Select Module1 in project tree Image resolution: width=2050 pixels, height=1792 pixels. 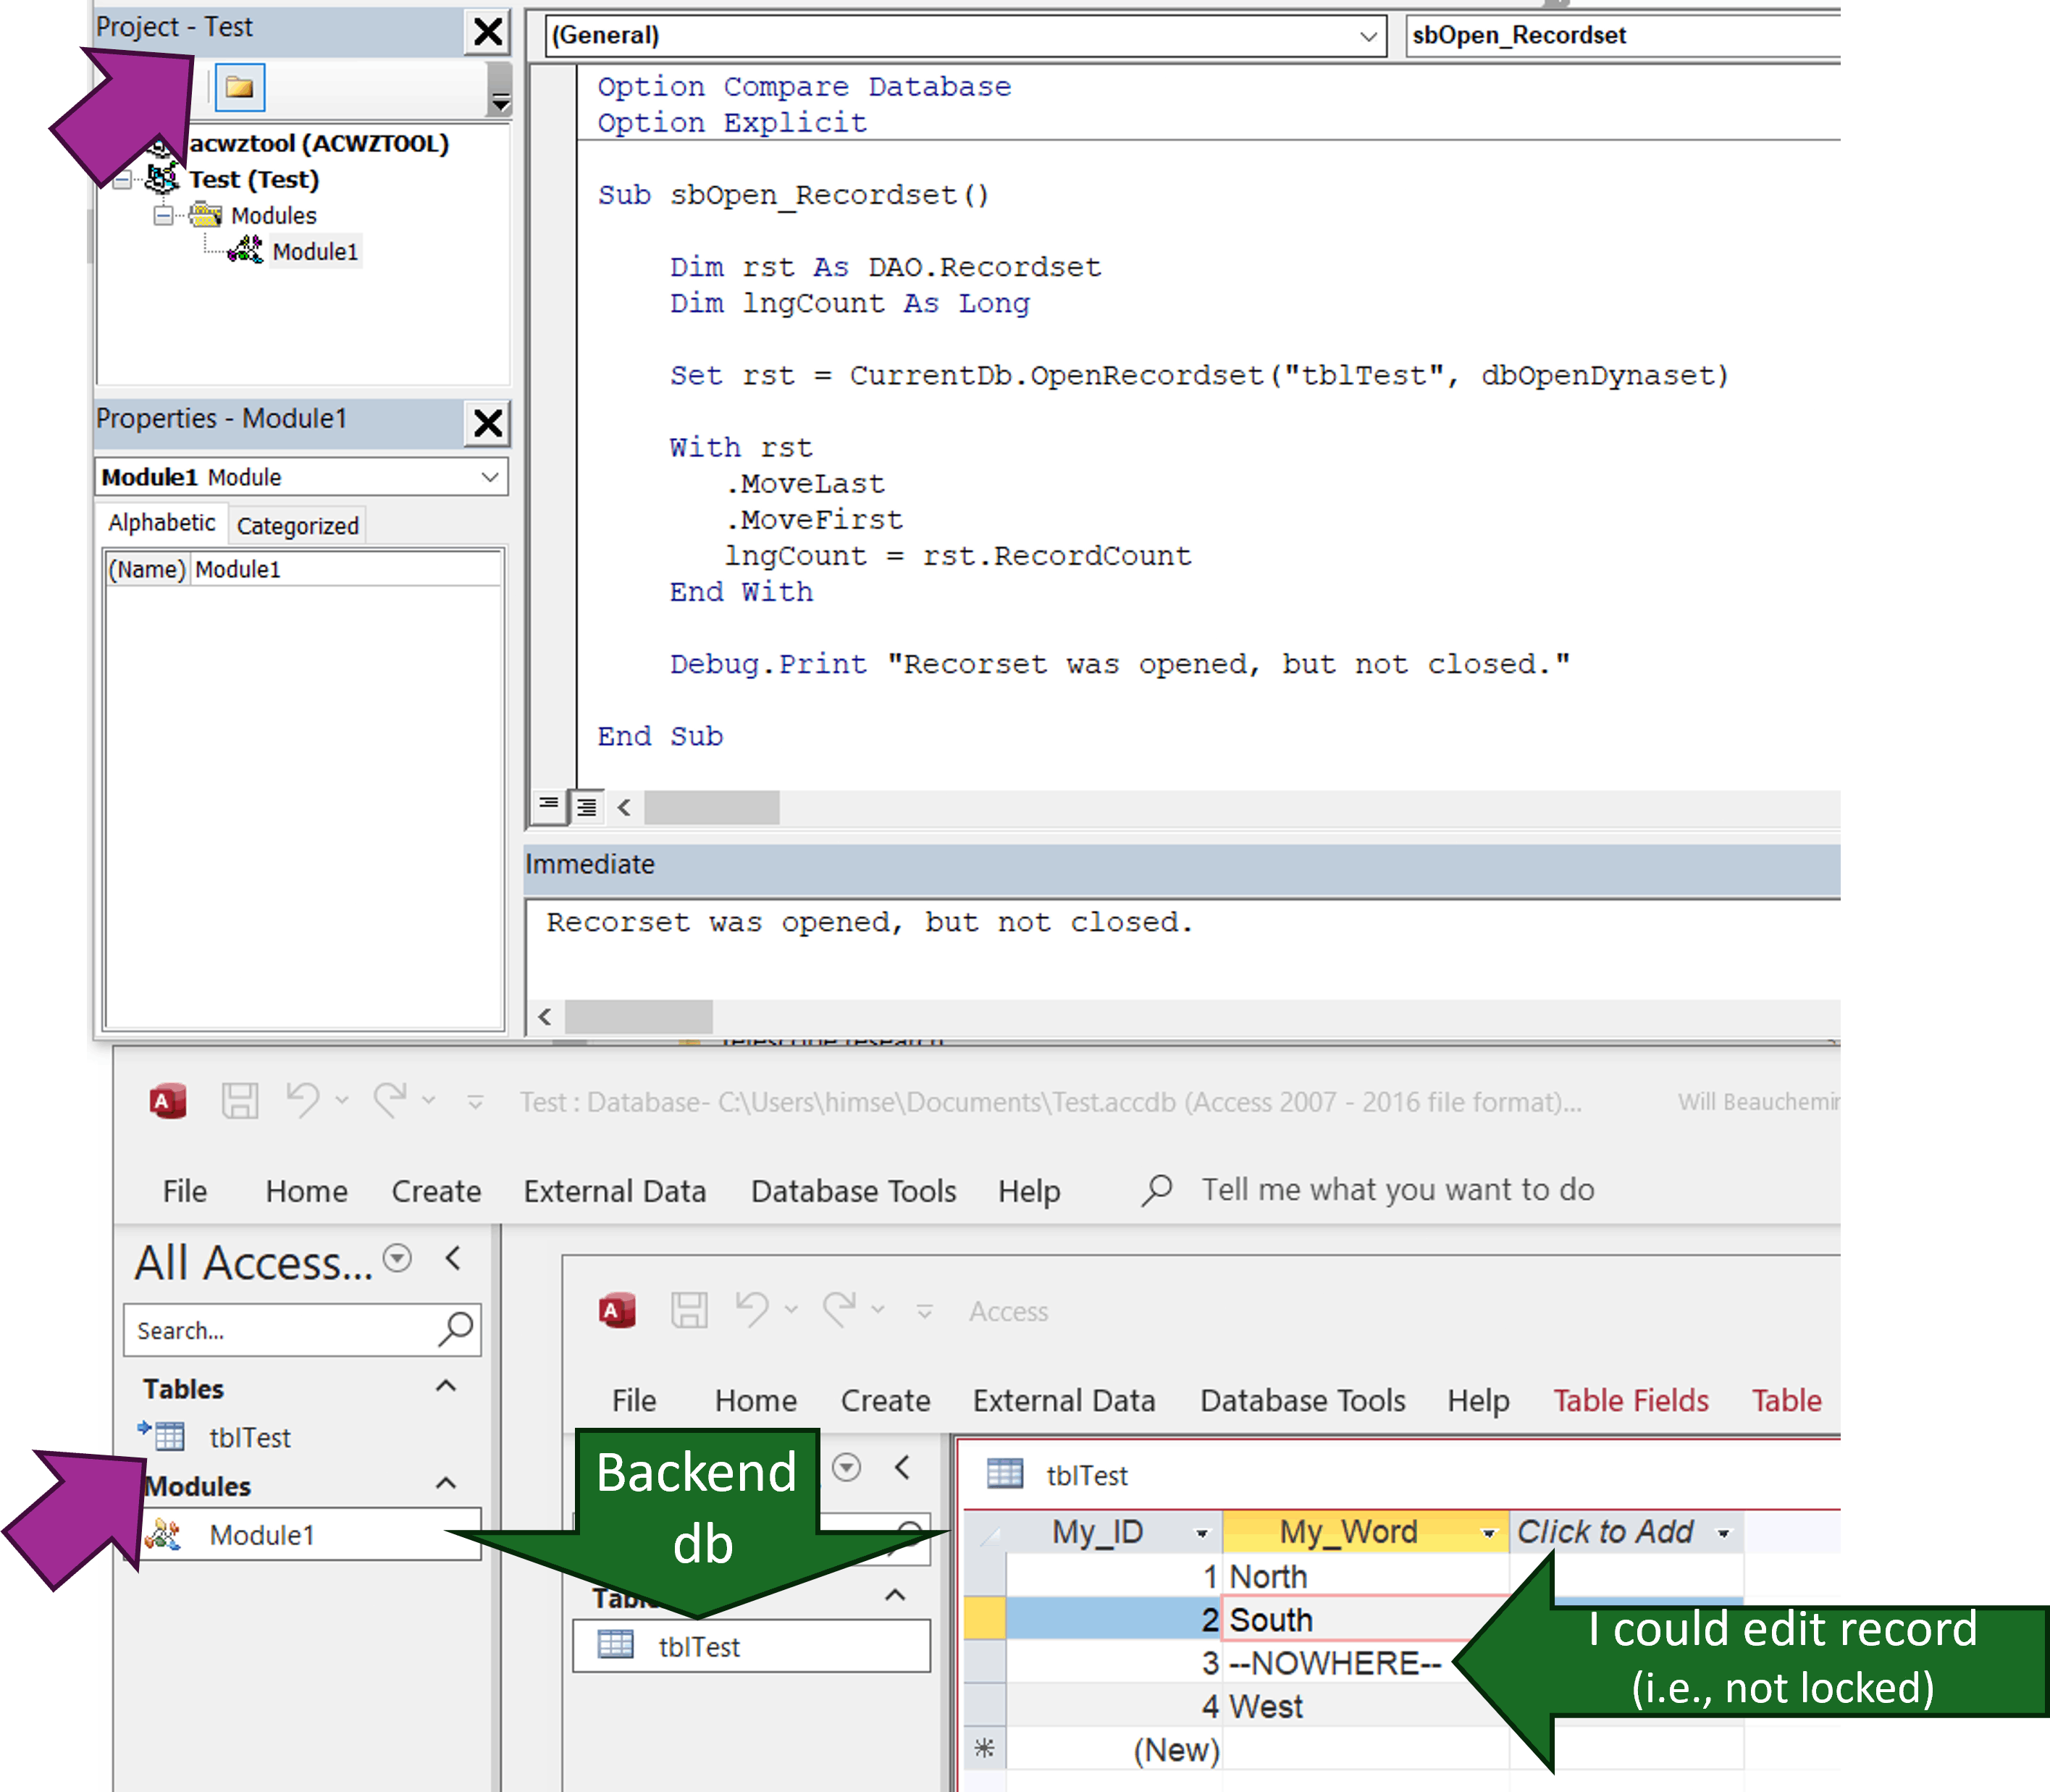click(x=314, y=252)
